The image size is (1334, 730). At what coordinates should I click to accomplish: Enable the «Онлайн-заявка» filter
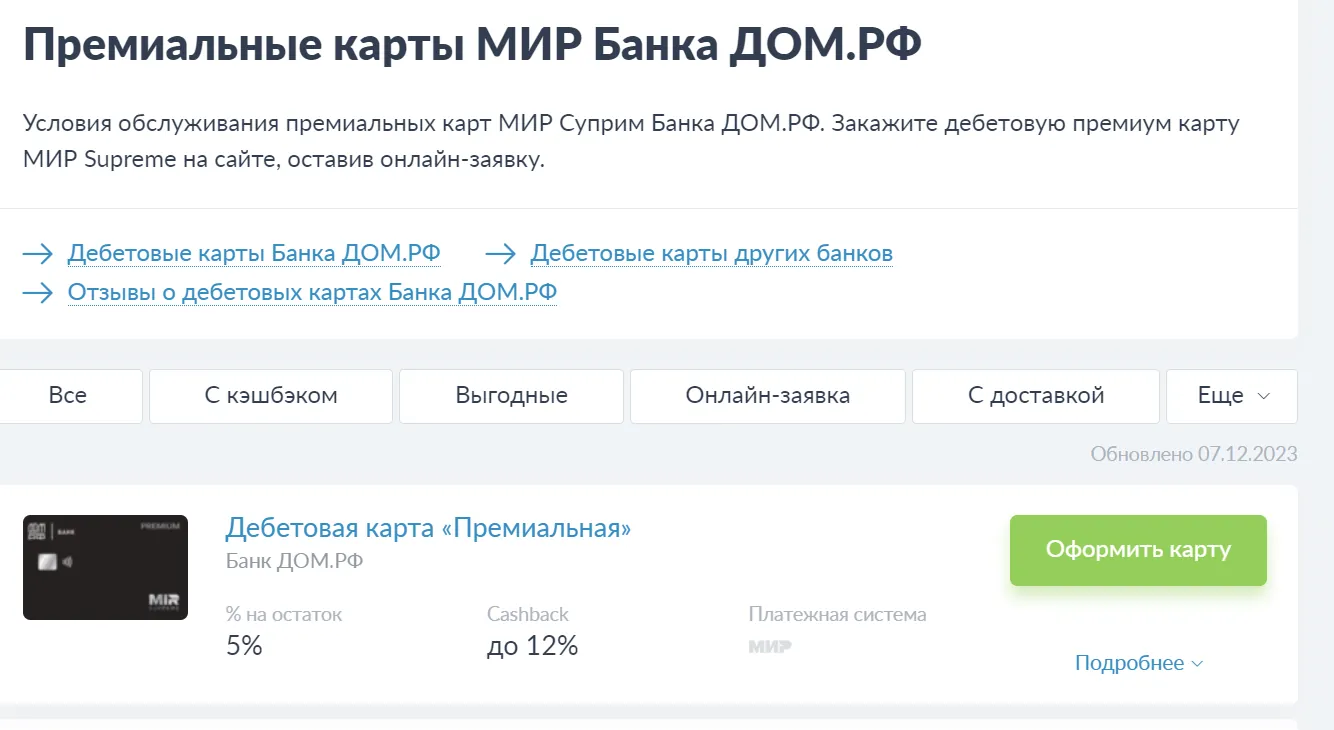click(767, 395)
